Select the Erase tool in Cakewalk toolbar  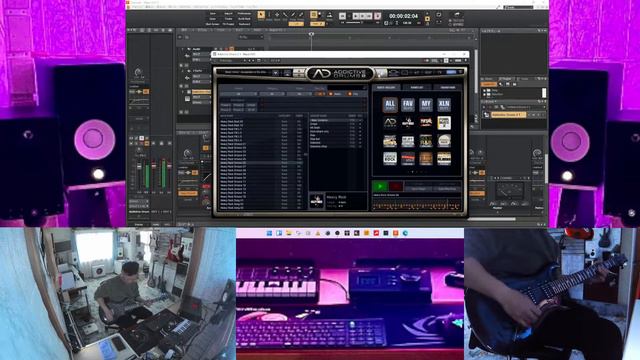point(301,16)
